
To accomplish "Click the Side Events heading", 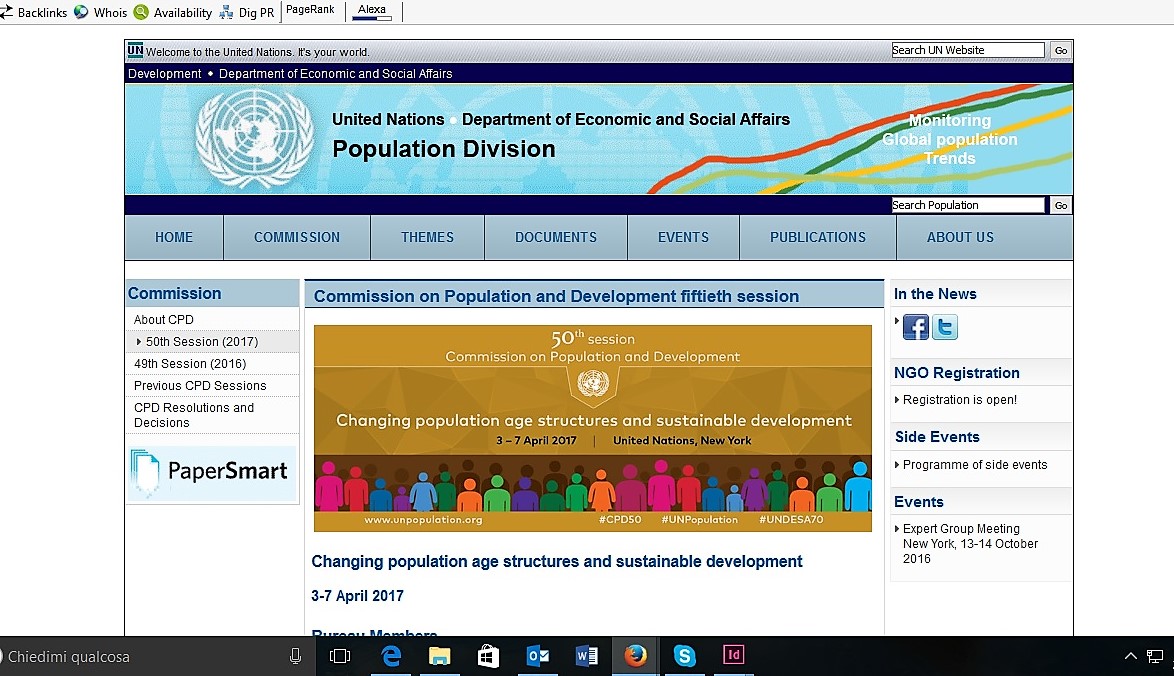I will coord(937,437).
